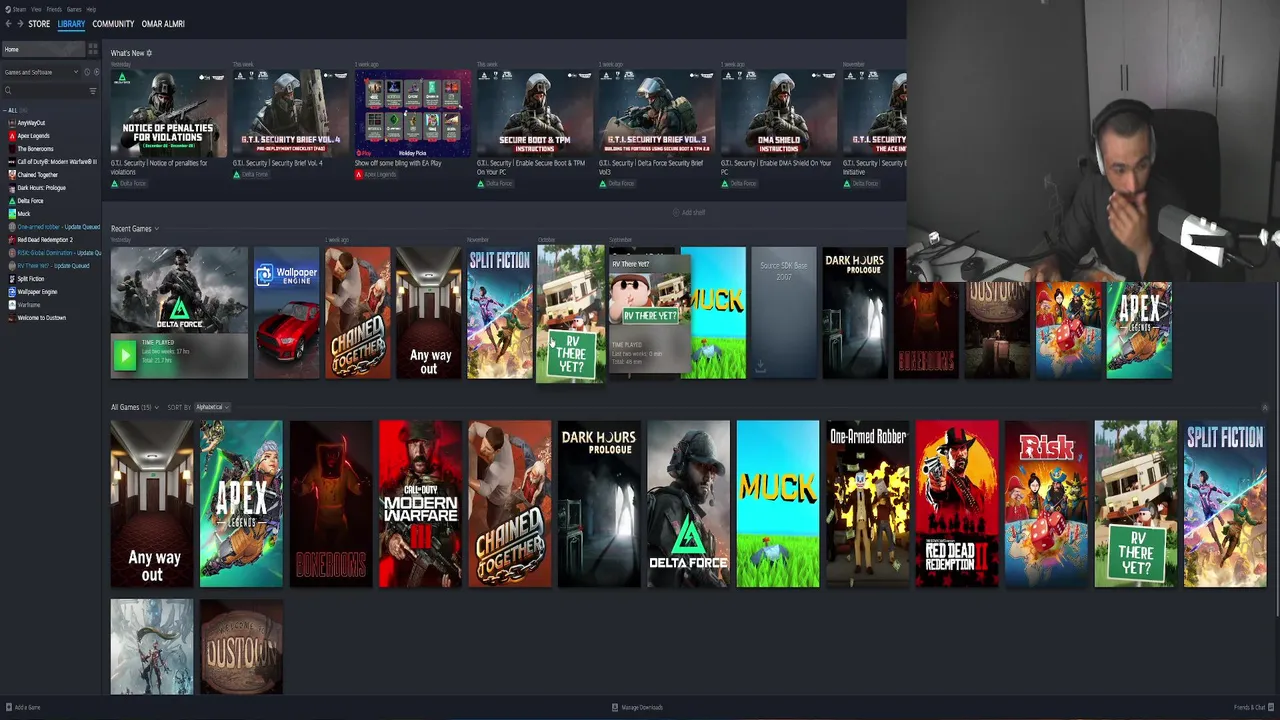Screen dimensions: 1280x720
Task: Open Risk cover in All Games
Action: coord(1046,503)
